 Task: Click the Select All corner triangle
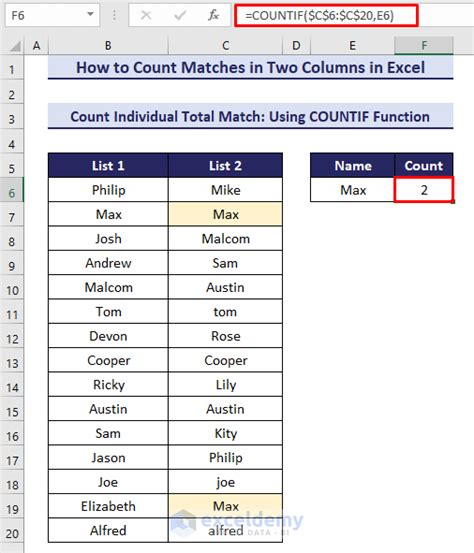tap(15, 46)
